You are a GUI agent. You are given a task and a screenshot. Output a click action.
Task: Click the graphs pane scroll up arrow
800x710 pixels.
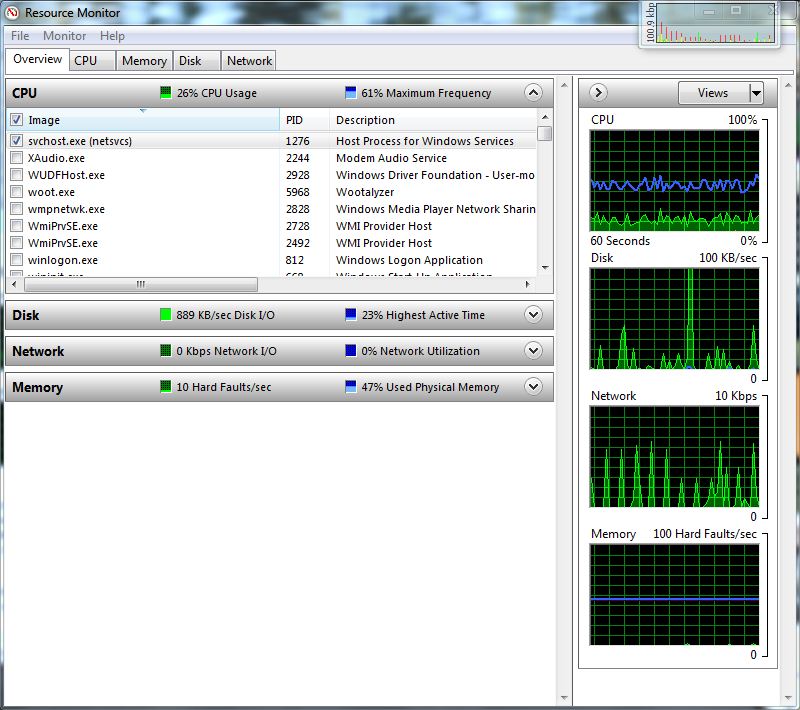(788, 85)
